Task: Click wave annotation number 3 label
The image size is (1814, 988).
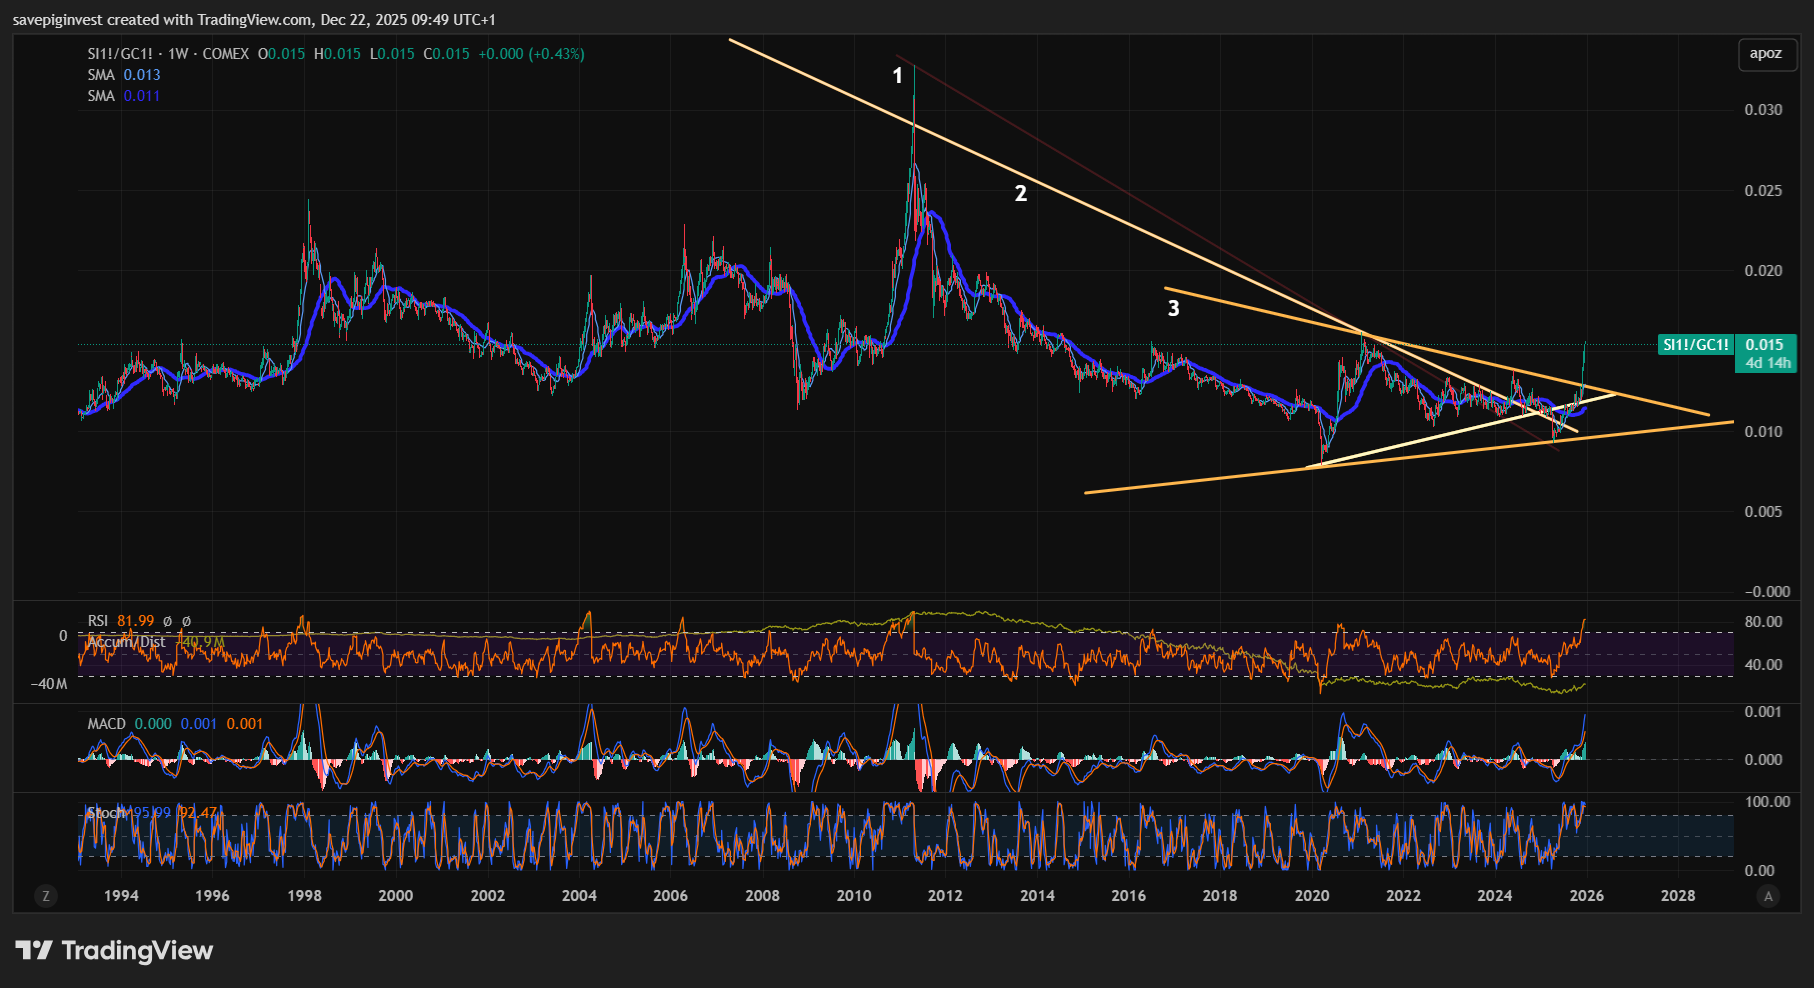Action: [x=1173, y=309]
